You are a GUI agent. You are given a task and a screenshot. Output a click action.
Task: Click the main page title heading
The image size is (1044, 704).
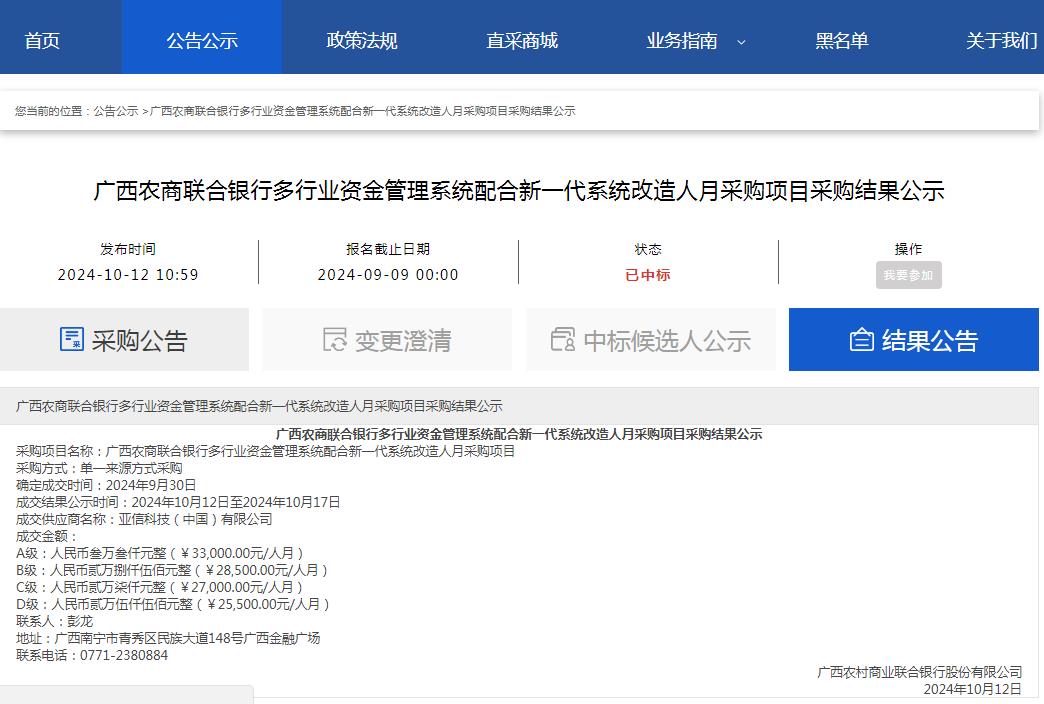click(x=519, y=191)
